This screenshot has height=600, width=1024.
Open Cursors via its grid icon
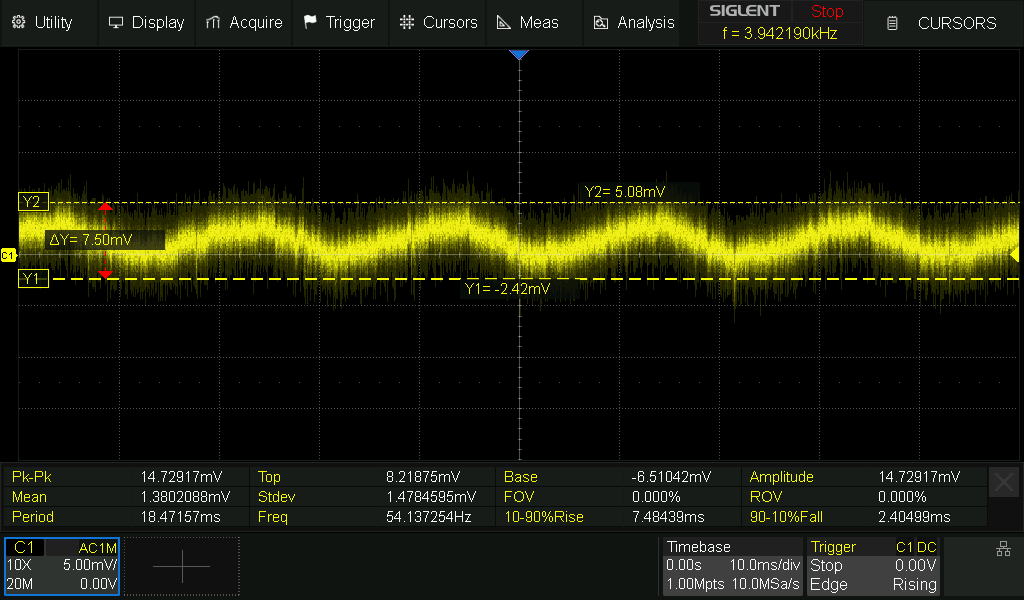406,22
